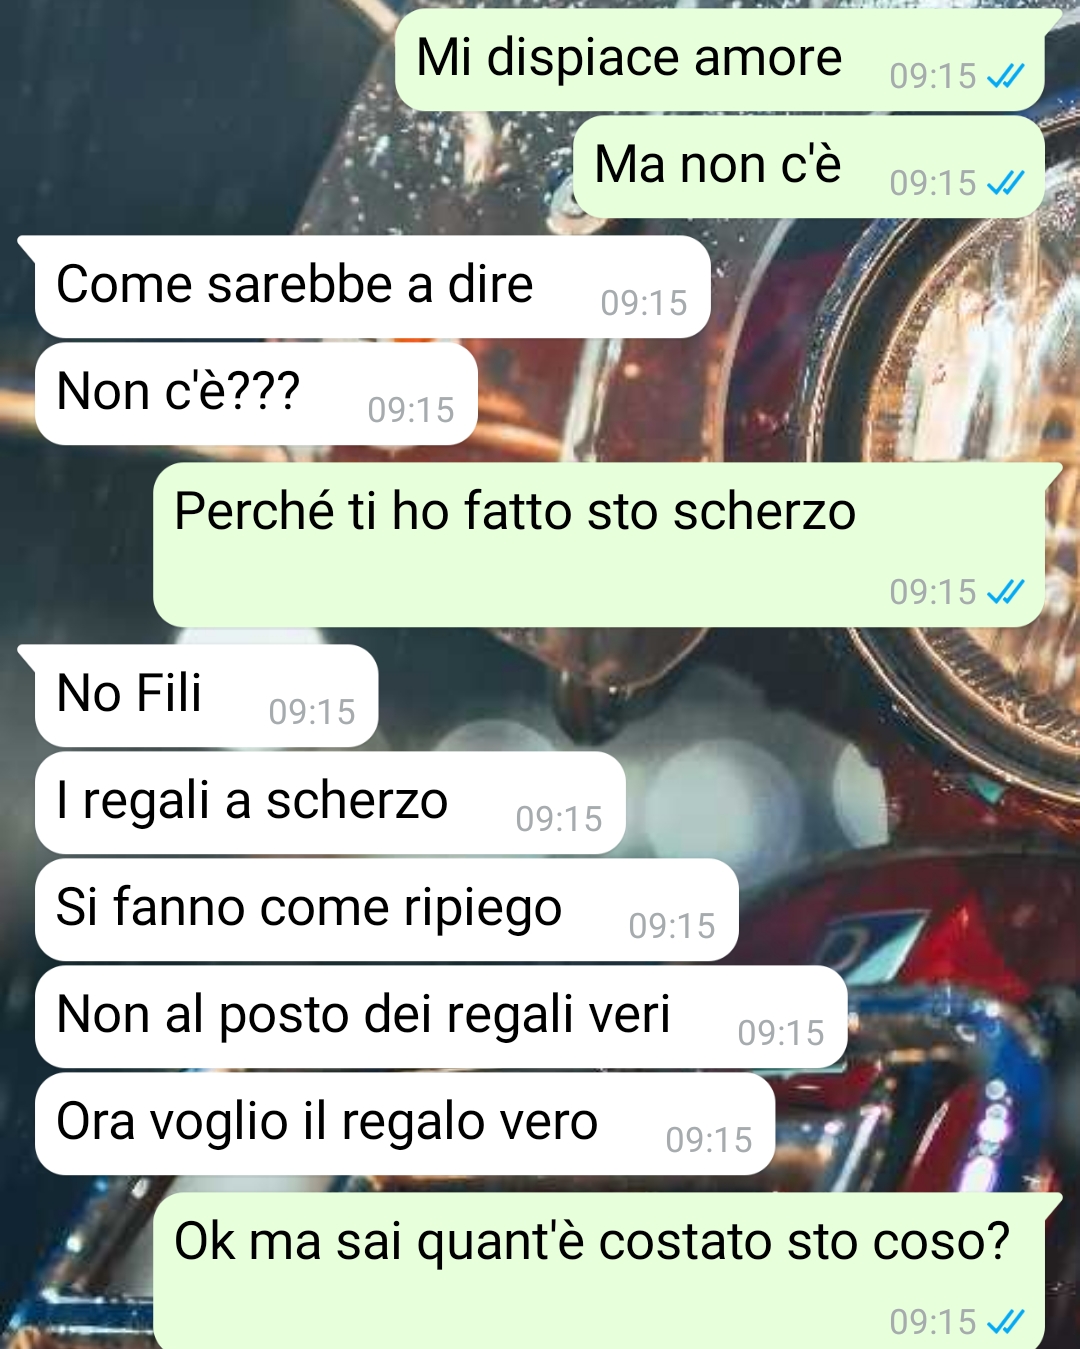Image resolution: width=1080 pixels, height=1349 pixels.
Task: Tap the blue ticks on 'Perché ti ho fatto sto scherzo'
Action: coord(1005,592)
